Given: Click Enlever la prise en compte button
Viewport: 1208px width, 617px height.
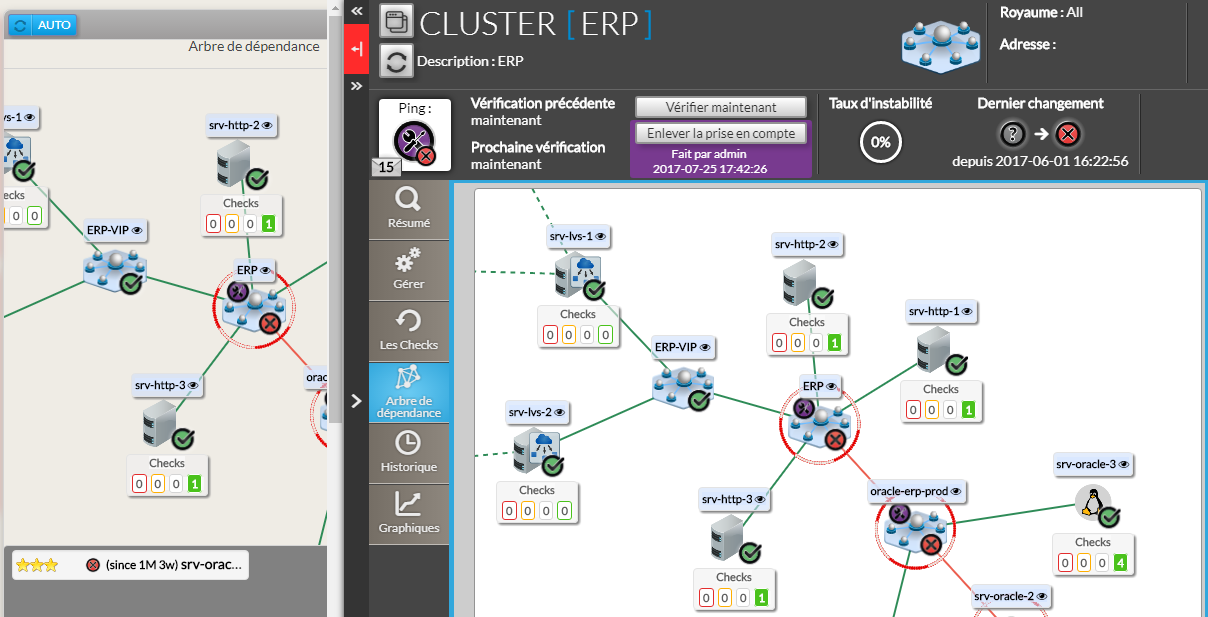Looking at the screenshot, I should 720,133.
